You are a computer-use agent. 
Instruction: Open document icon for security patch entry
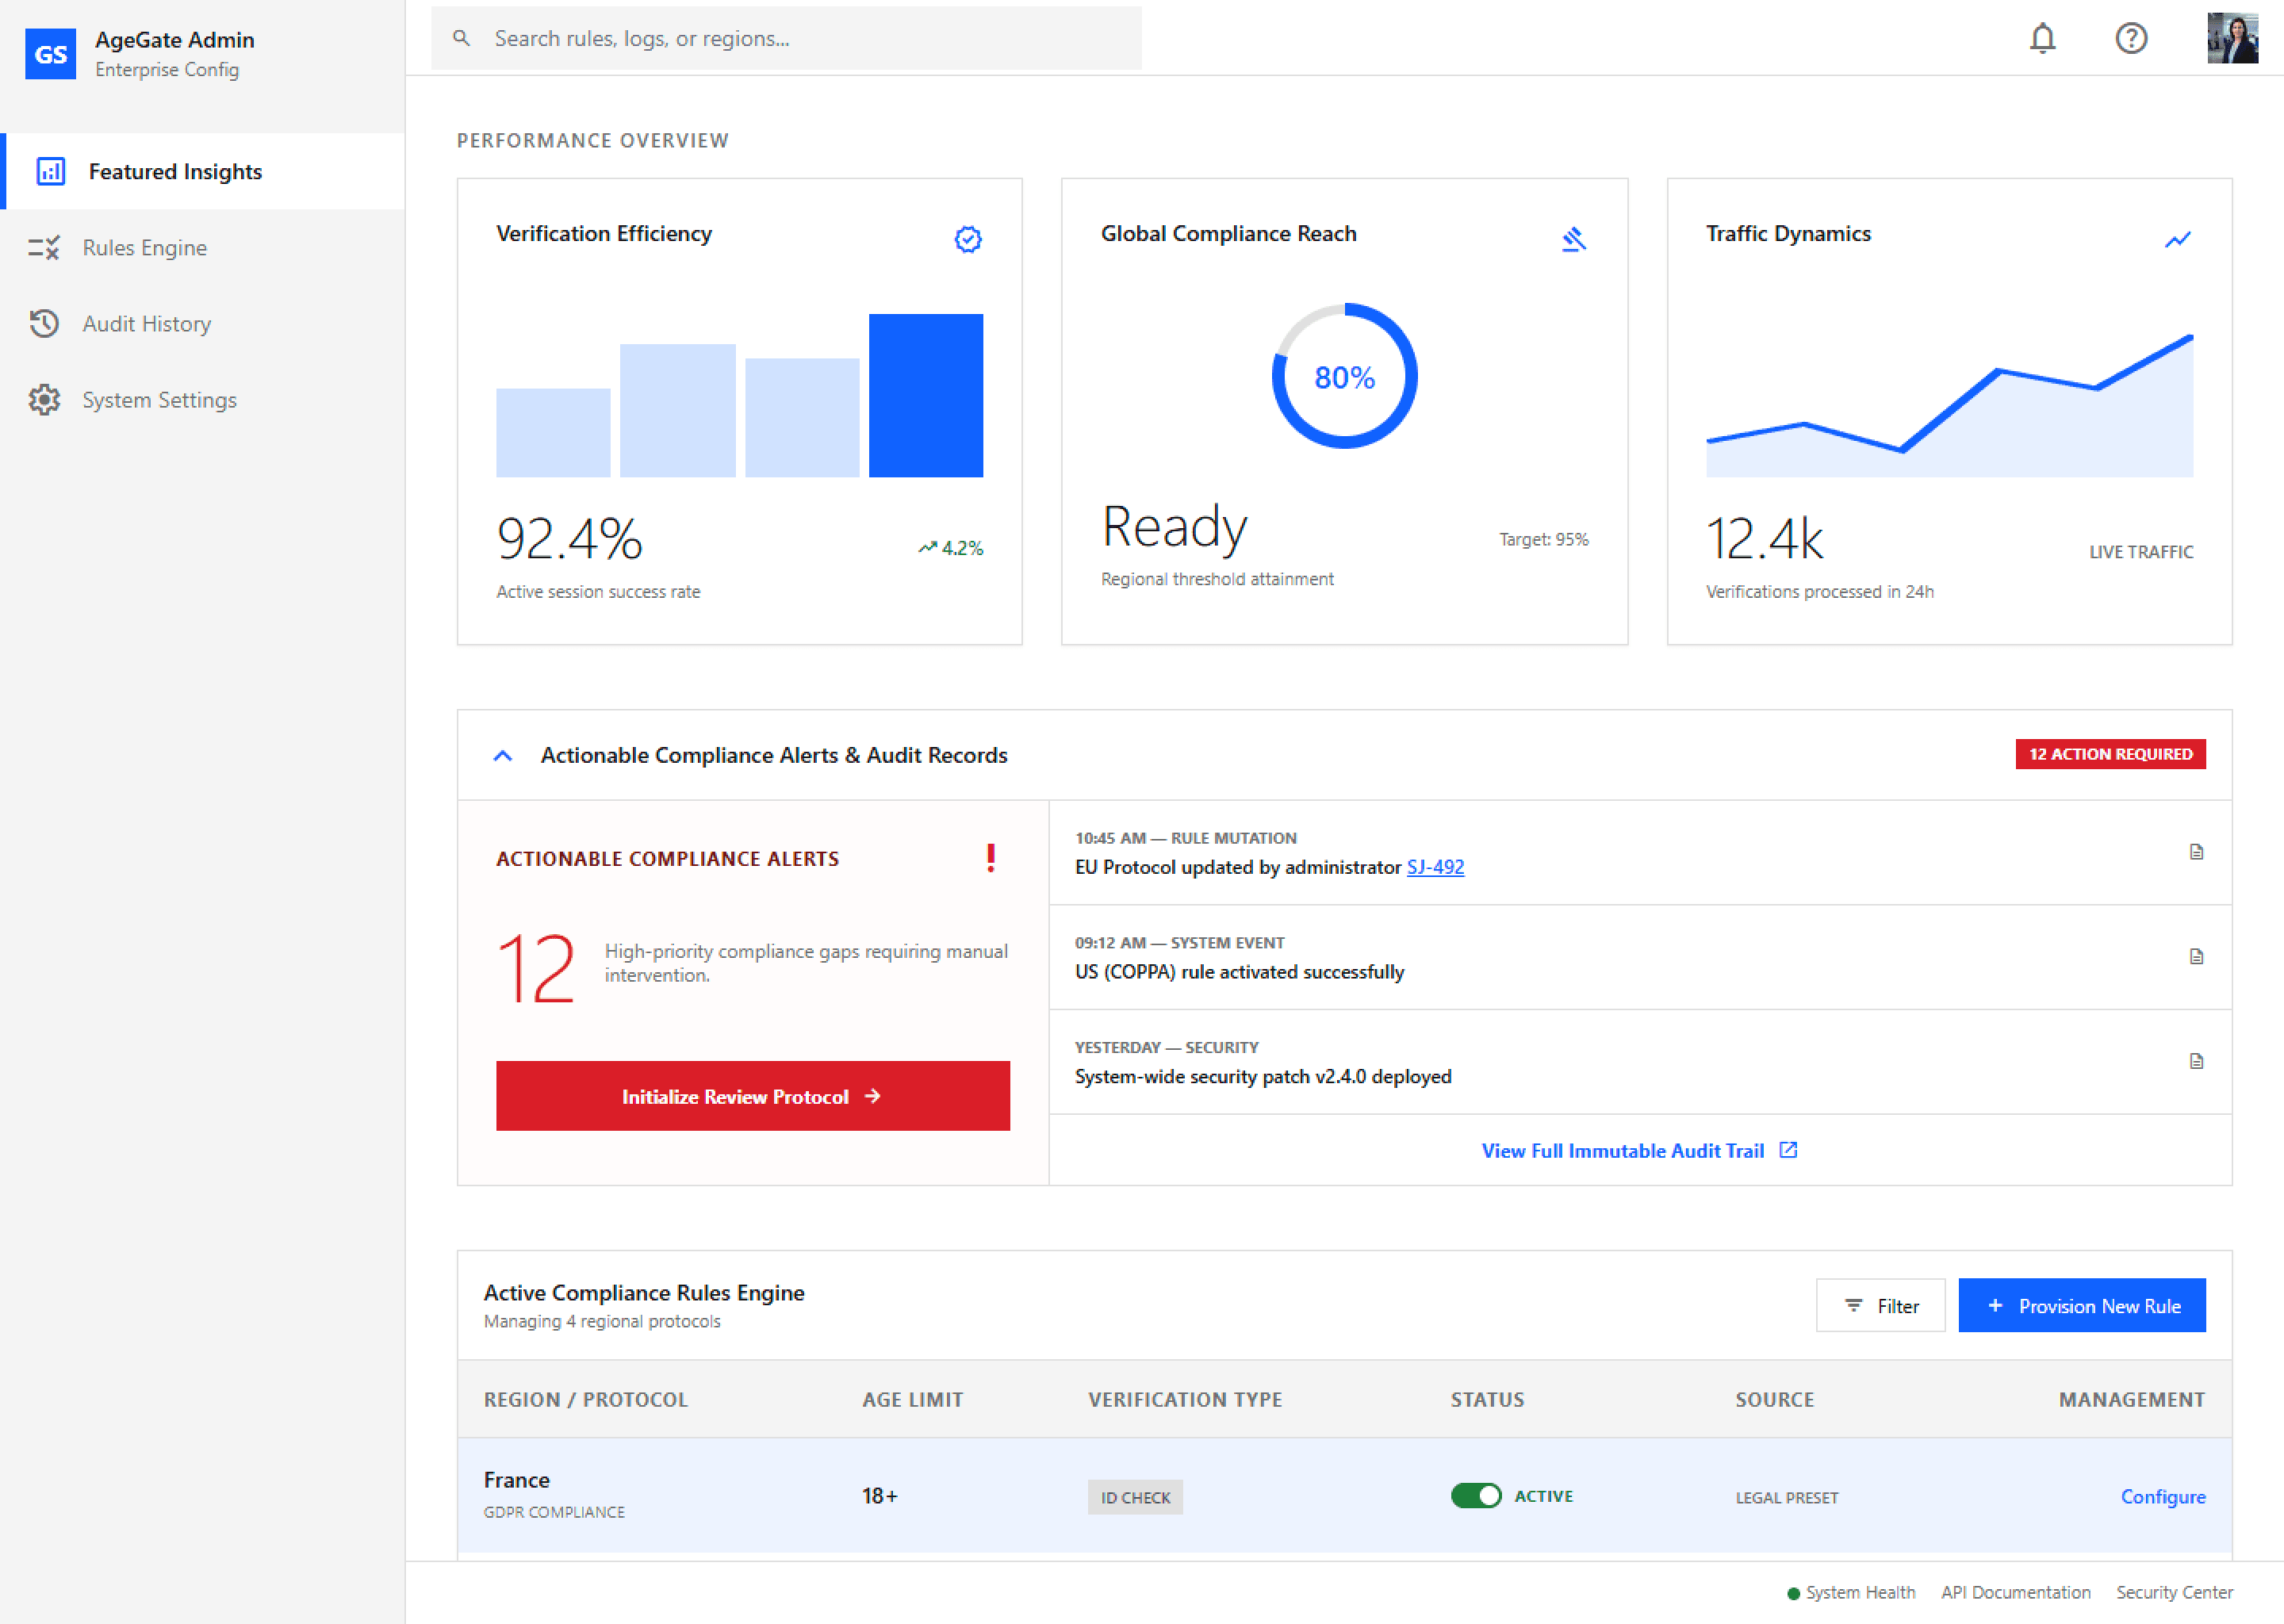point(2196,1061)
